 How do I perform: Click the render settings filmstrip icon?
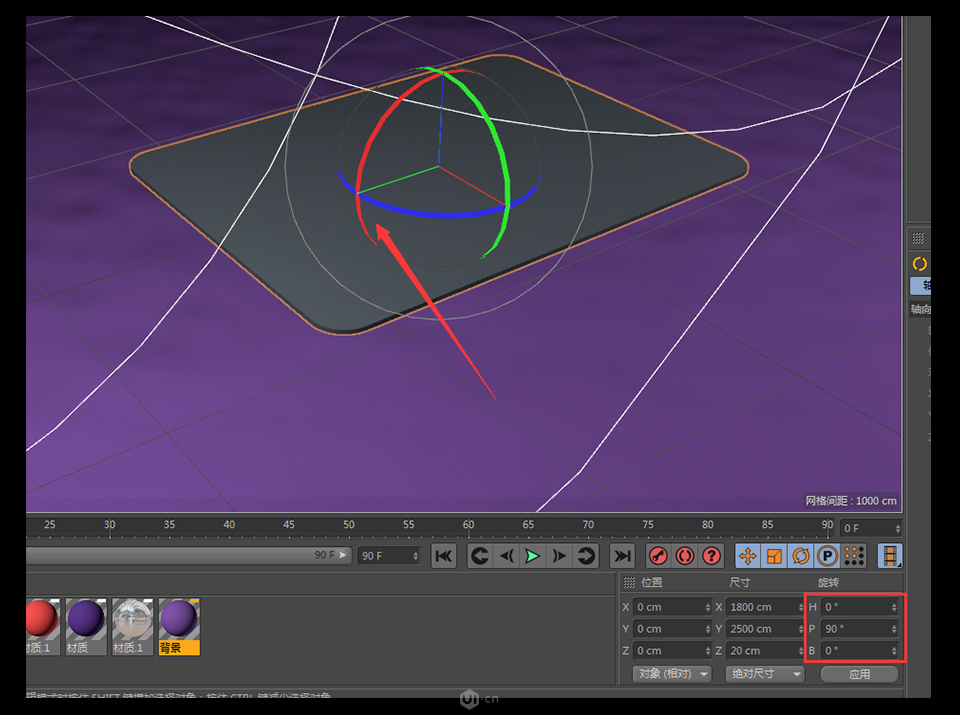889,556
